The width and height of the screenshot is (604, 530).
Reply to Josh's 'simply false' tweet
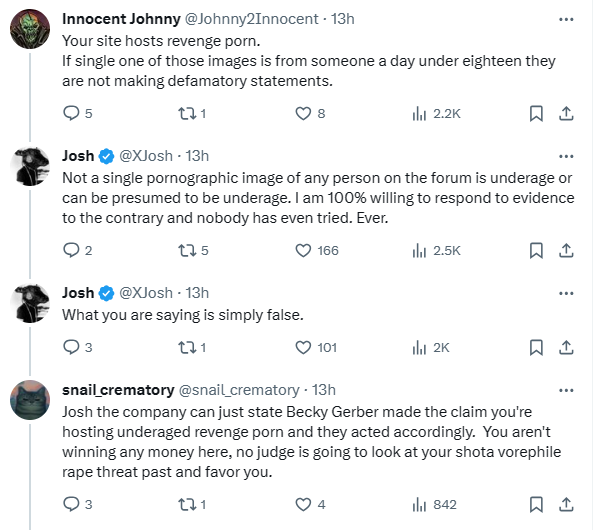70,348
